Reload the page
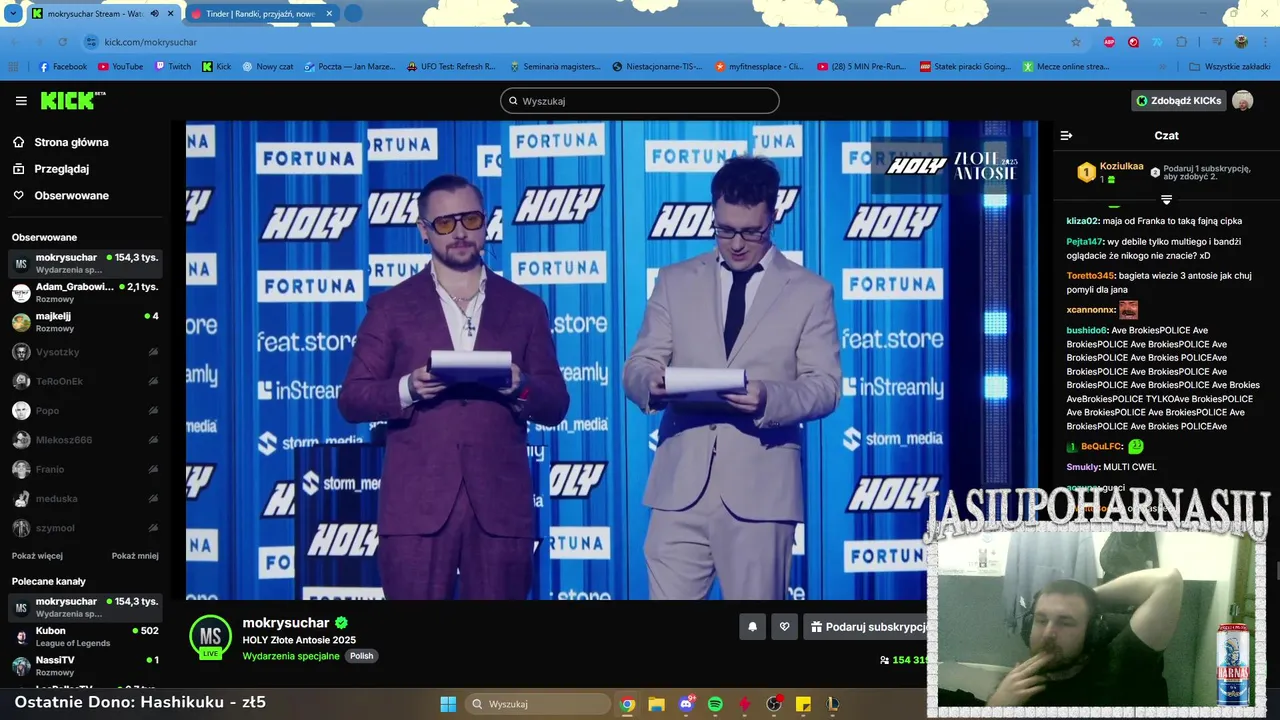 pos(63,42)
